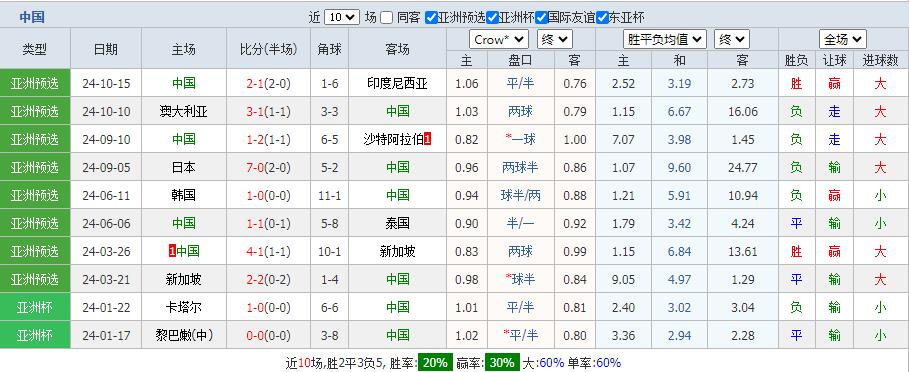Open the 0-0(0-0) score on 24-01-17
The width and height of the screenshot is (909, 372).
268,335
